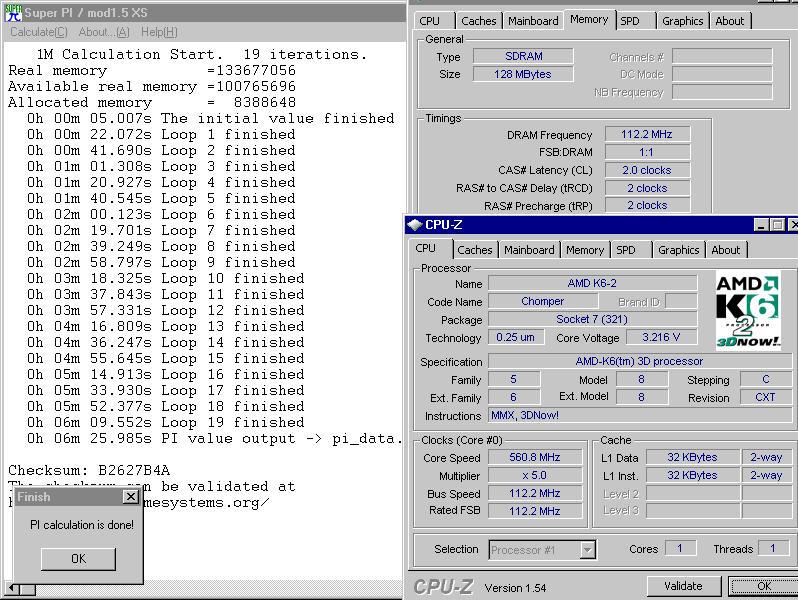The image size is (798, 600).
Task: Open the Processor #1 selection dropdown
Action: point(587,550)
